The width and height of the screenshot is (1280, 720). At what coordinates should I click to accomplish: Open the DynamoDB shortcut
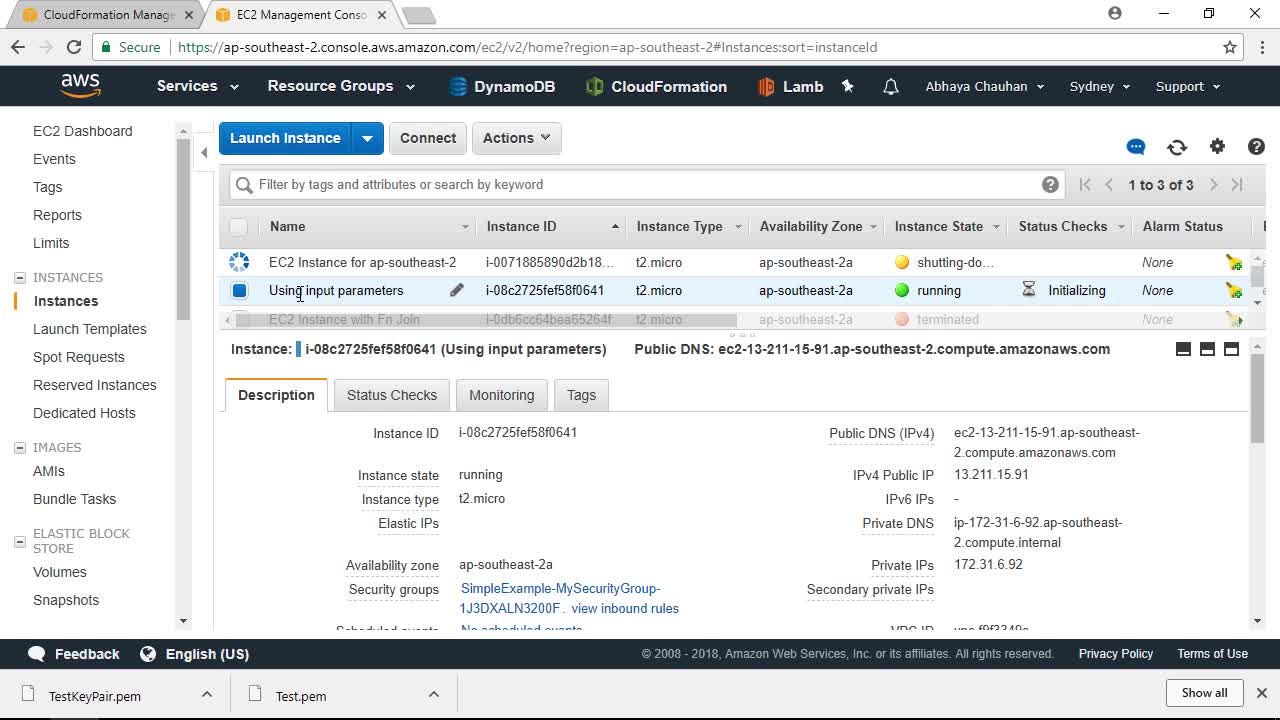(x=502, y=87)
